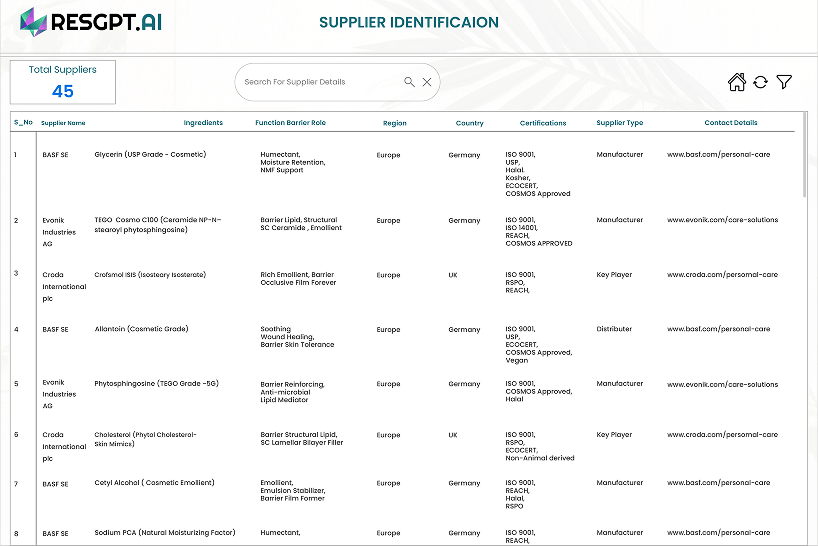Screen dimensions: 818x546
Task: Click Rich Emollient, Barrier Occlusive cell
Action: tap(298, 278)
